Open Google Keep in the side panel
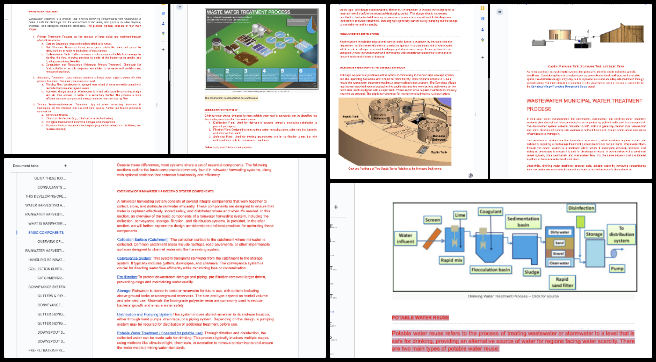This screenshot has width=656, height=362. [x=482, y=8]
